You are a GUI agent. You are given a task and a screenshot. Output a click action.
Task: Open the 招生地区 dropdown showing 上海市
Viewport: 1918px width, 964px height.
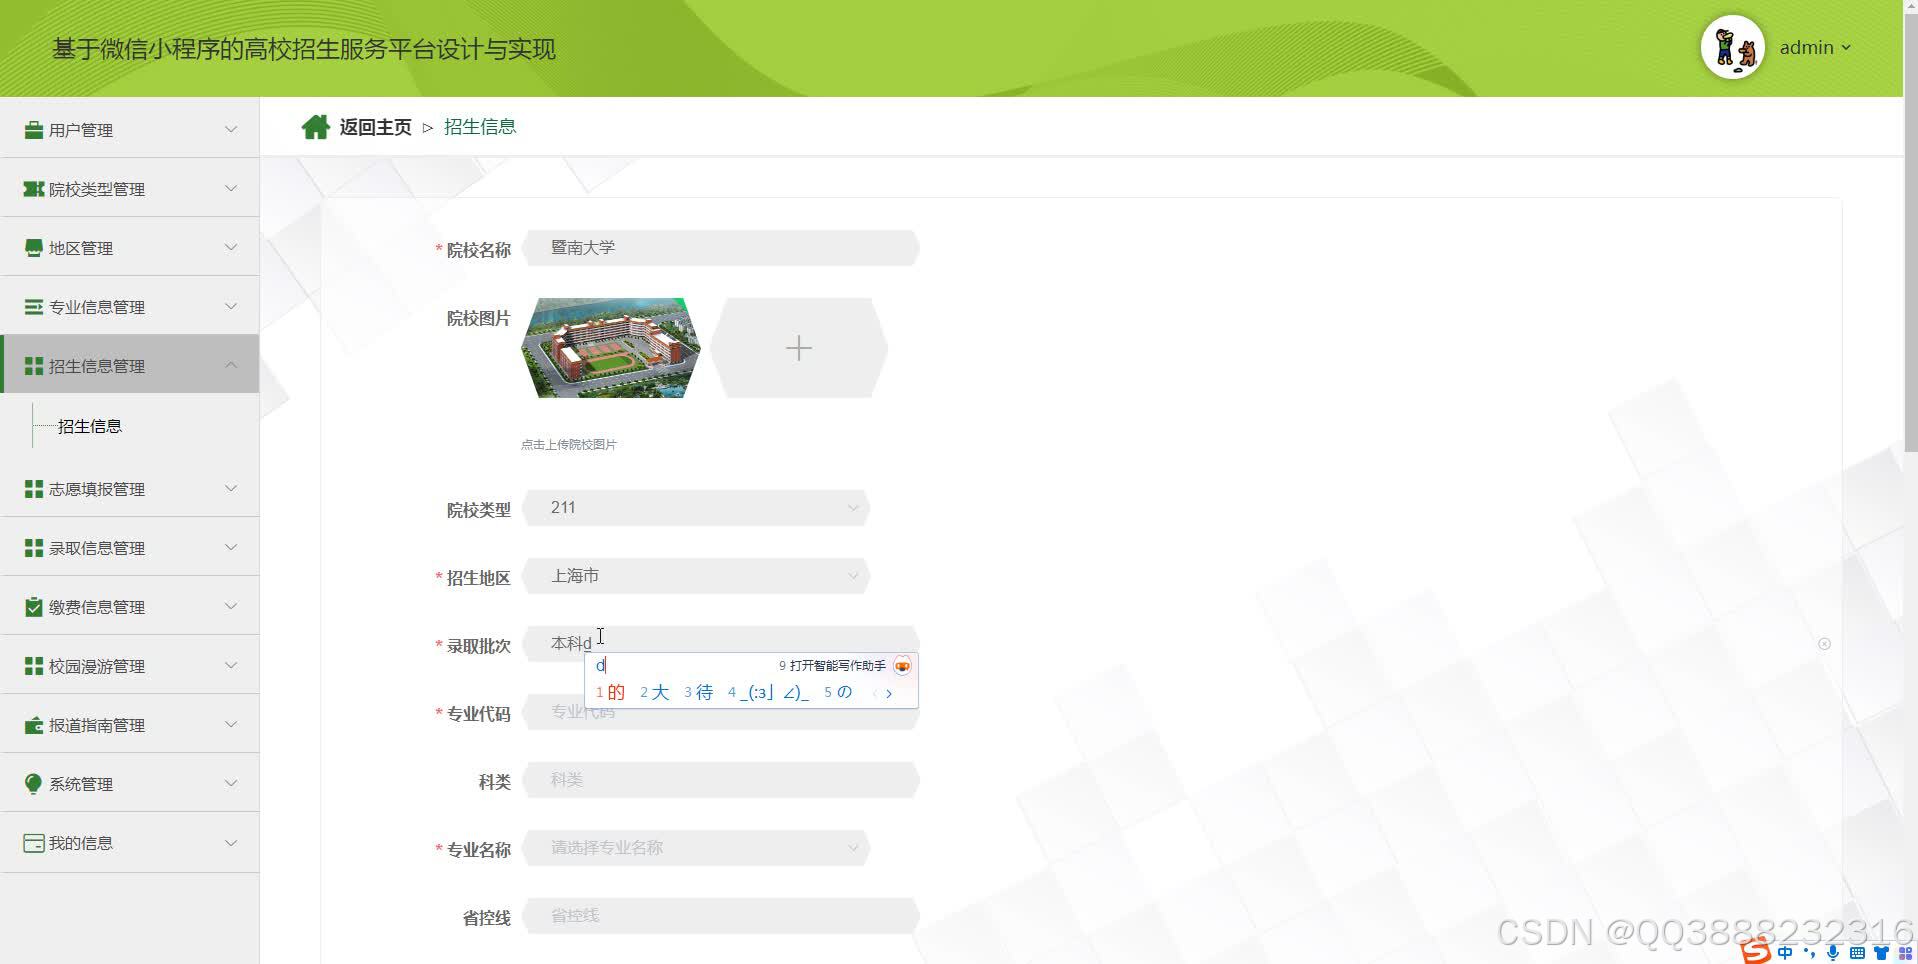click(696, 576)
